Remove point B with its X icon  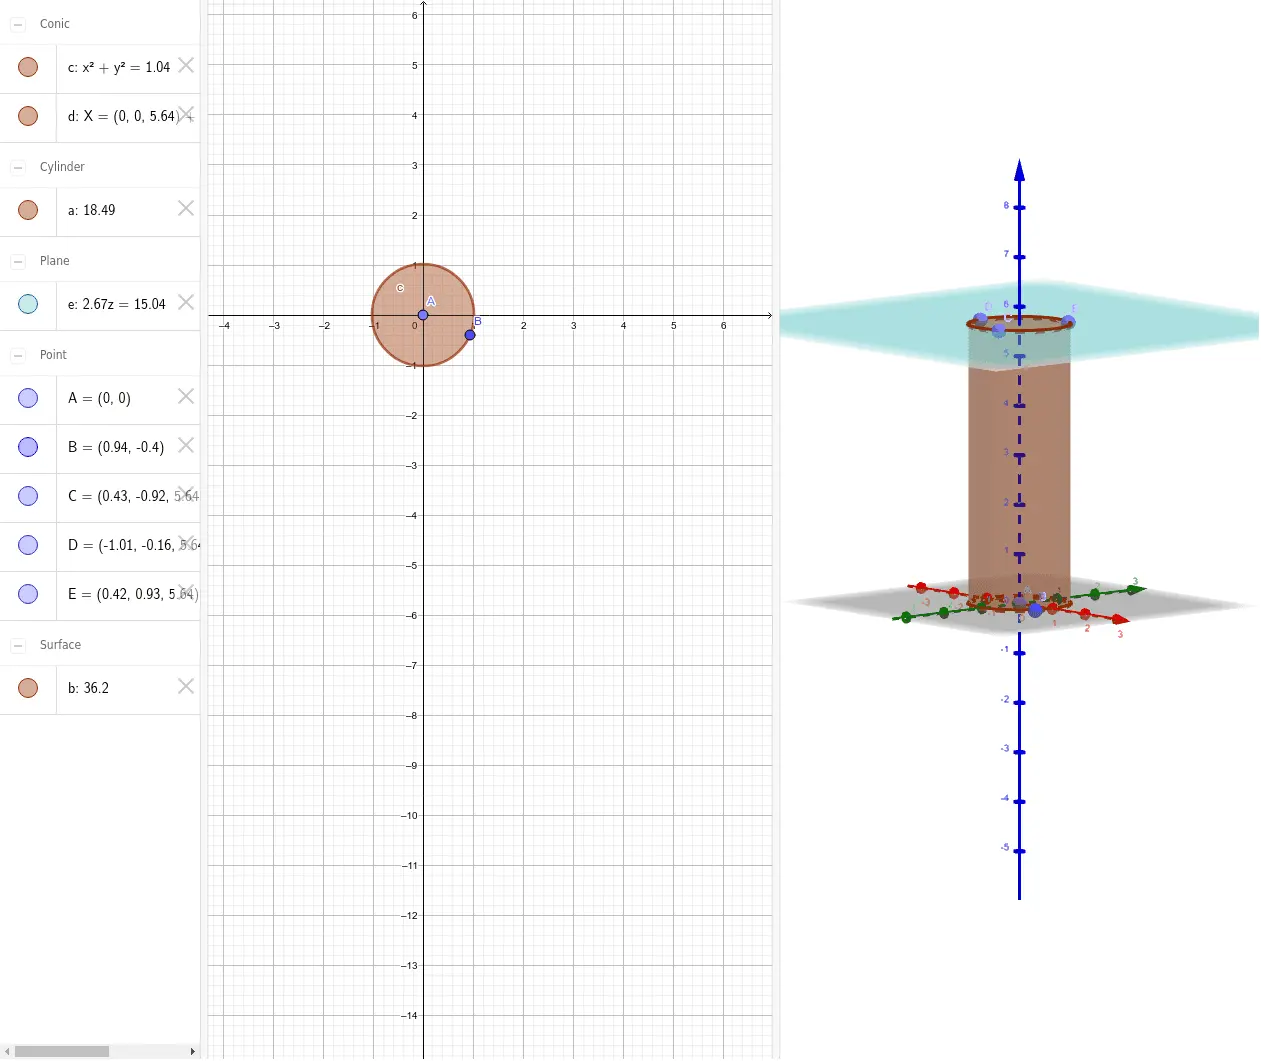pos(186,445)
